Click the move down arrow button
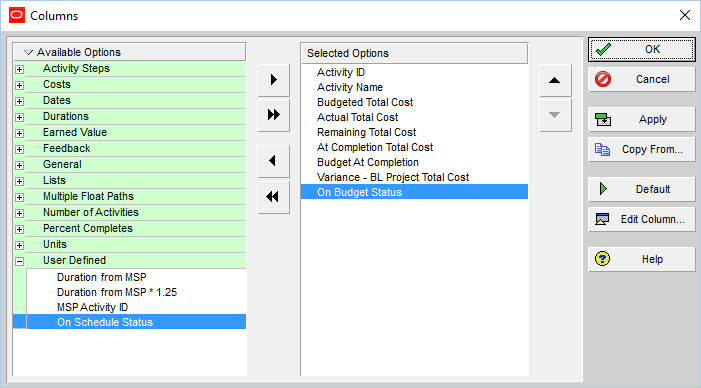 click(555, 115)
